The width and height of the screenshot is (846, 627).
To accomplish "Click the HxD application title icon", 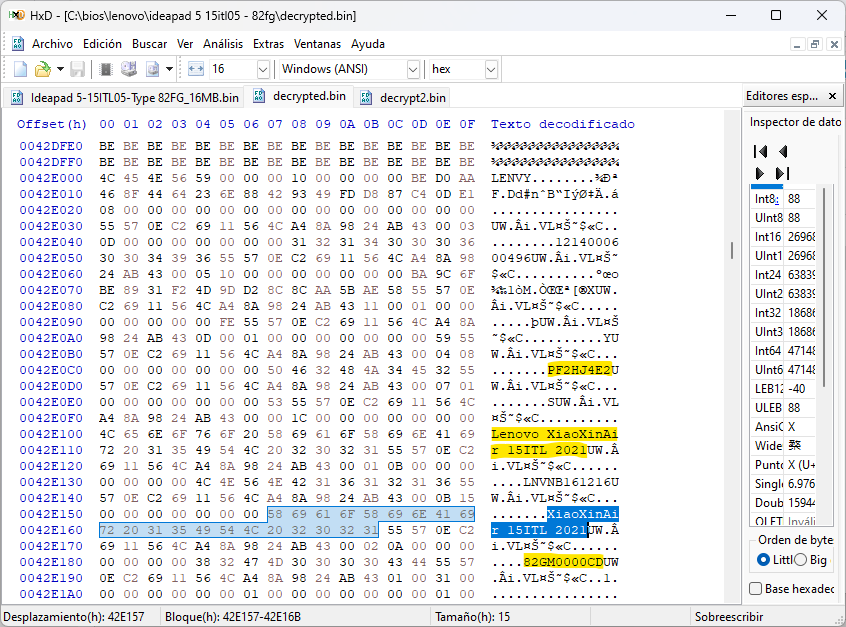I will point(16,15).
